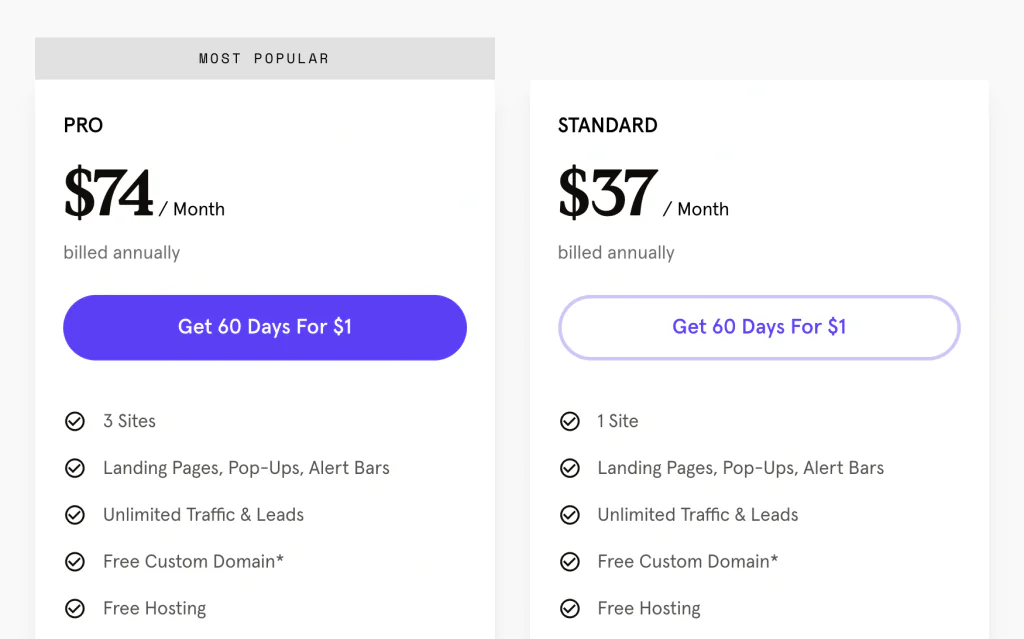Click Get 60 Days For $1 on STANDARD plan
The width and height of the screenshot is (1024, 639).
(x=759, y=327)
